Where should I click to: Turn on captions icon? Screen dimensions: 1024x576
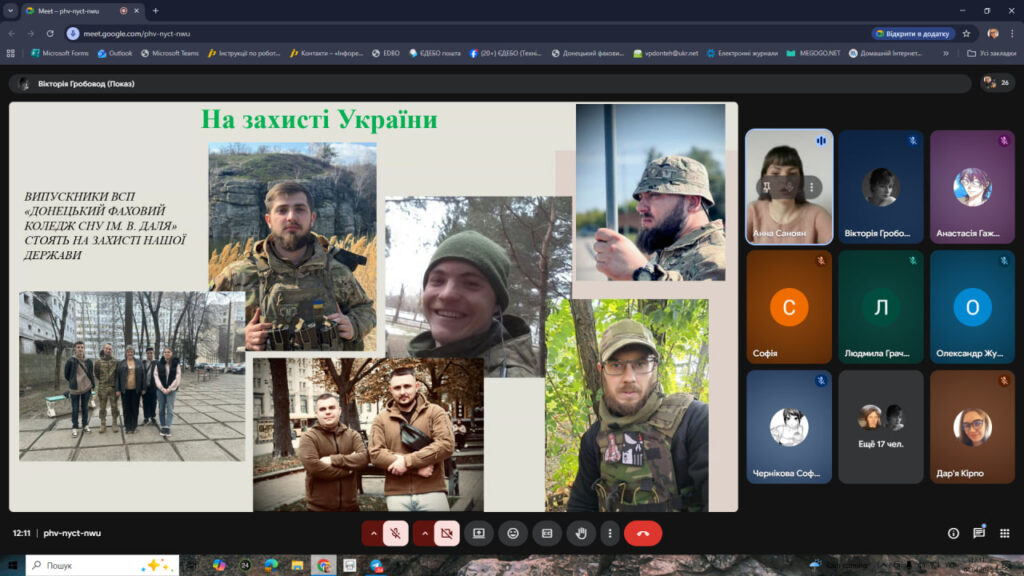[547, 533]
